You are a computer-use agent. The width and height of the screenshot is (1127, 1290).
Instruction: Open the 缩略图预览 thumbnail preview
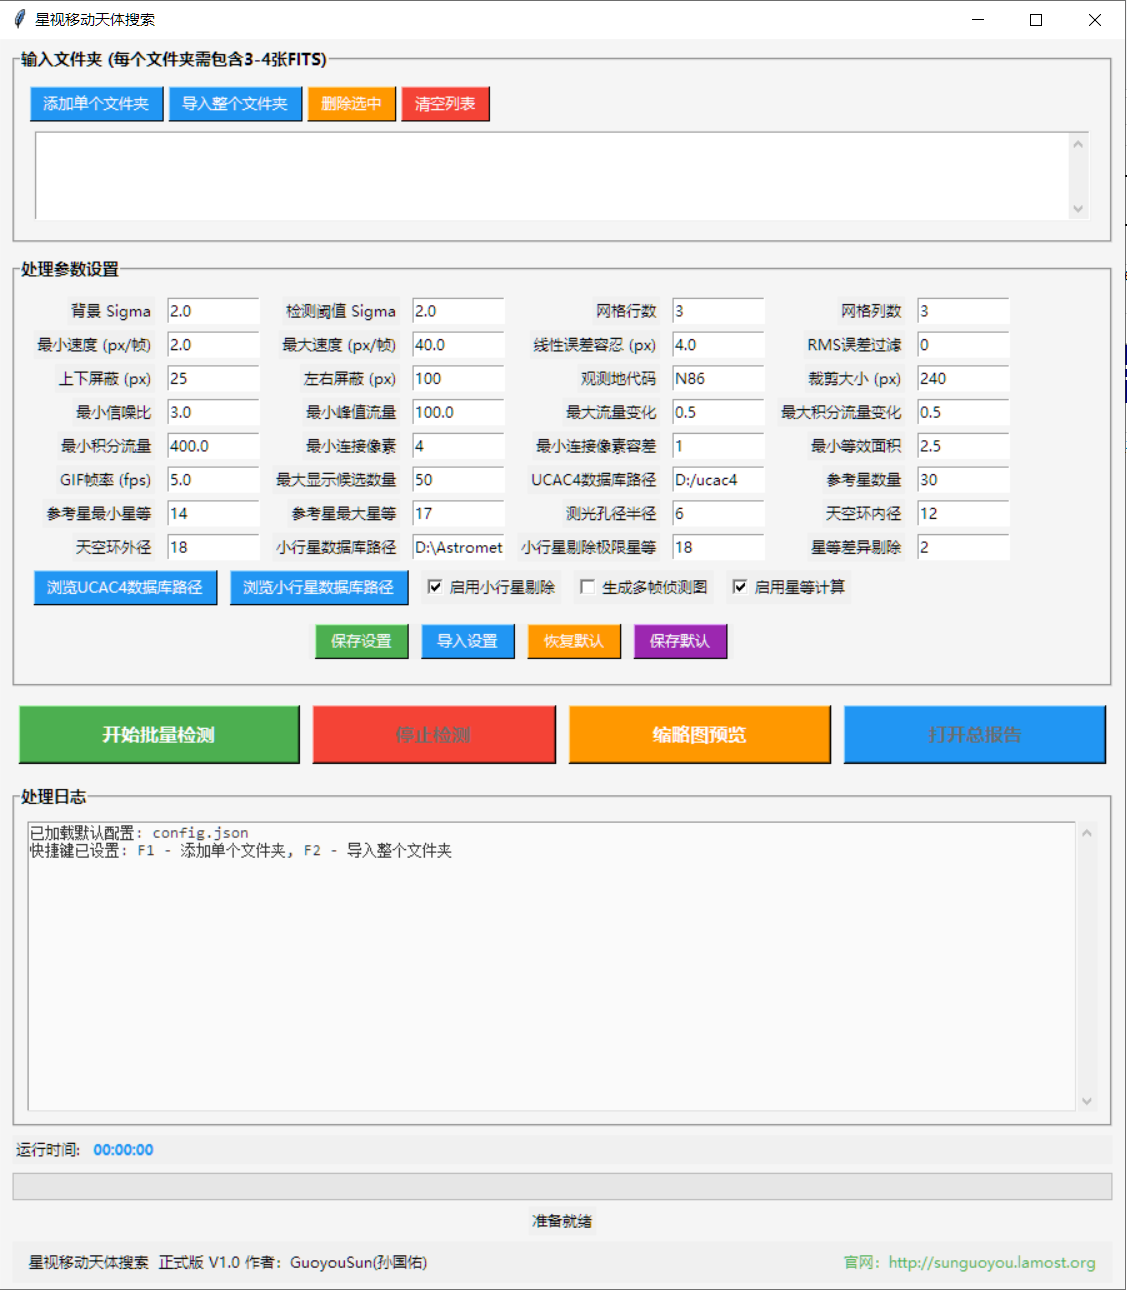699,735
